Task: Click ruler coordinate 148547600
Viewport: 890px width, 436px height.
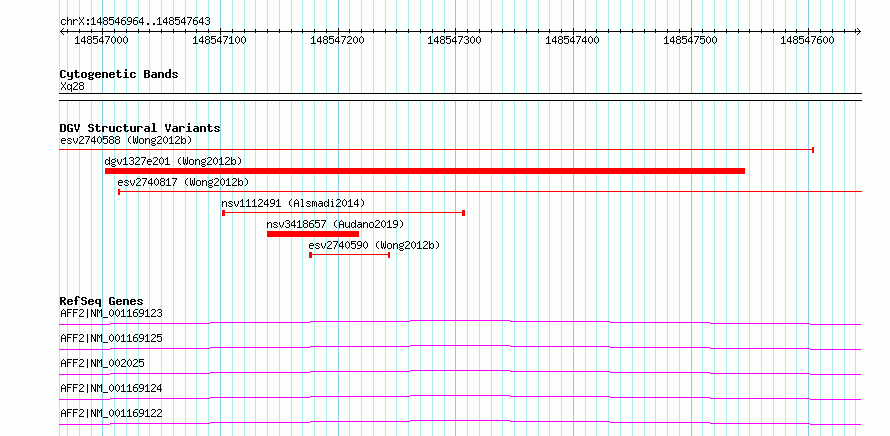Action: pyautogui.click(x=807, y=40)
